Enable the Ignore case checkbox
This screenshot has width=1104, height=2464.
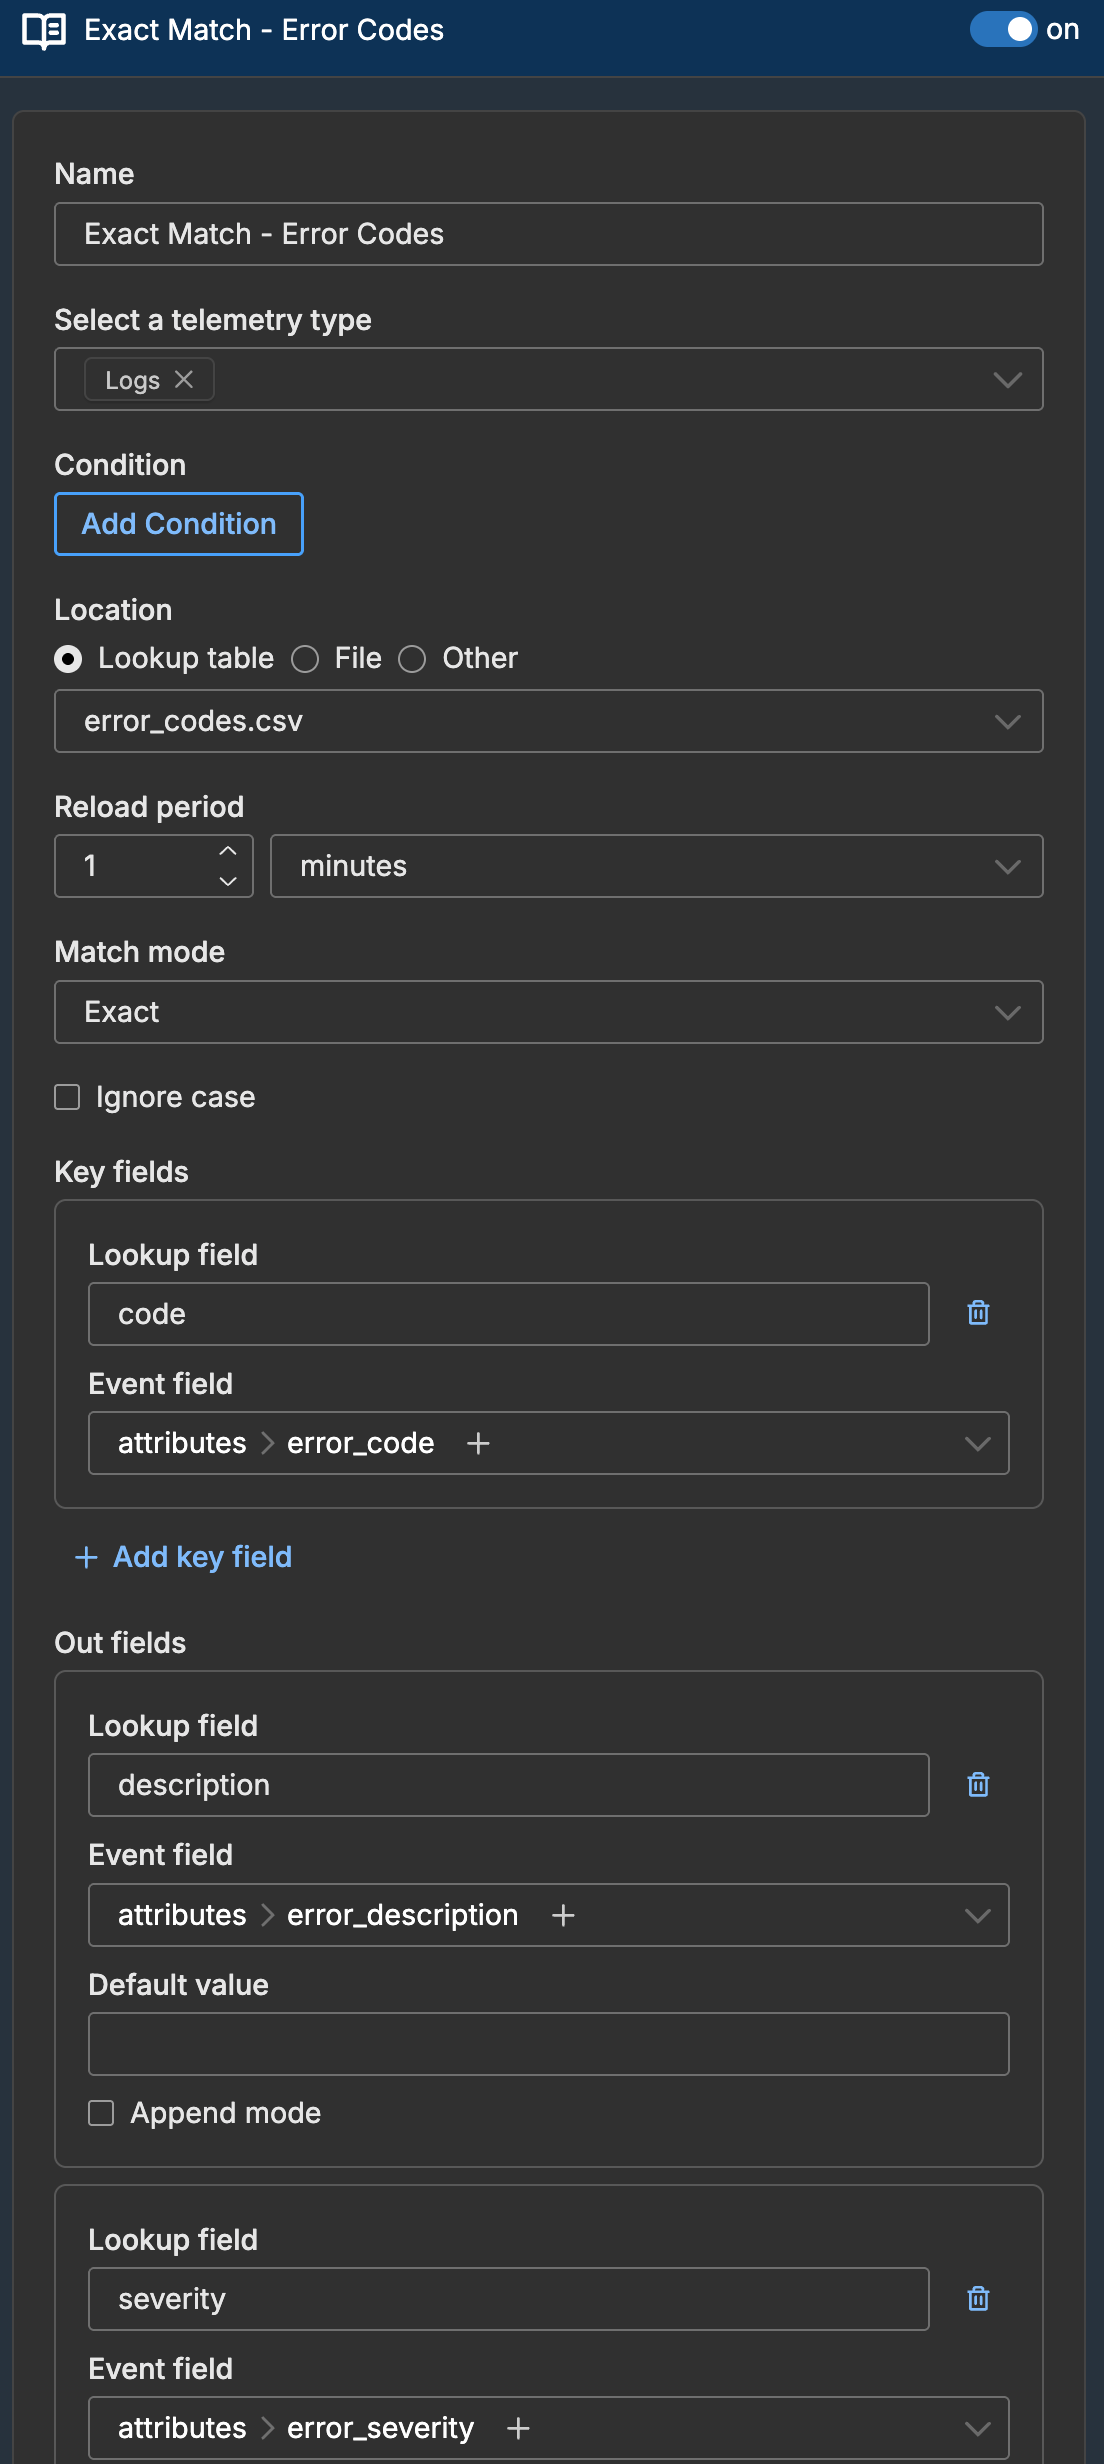[67, 1097]
